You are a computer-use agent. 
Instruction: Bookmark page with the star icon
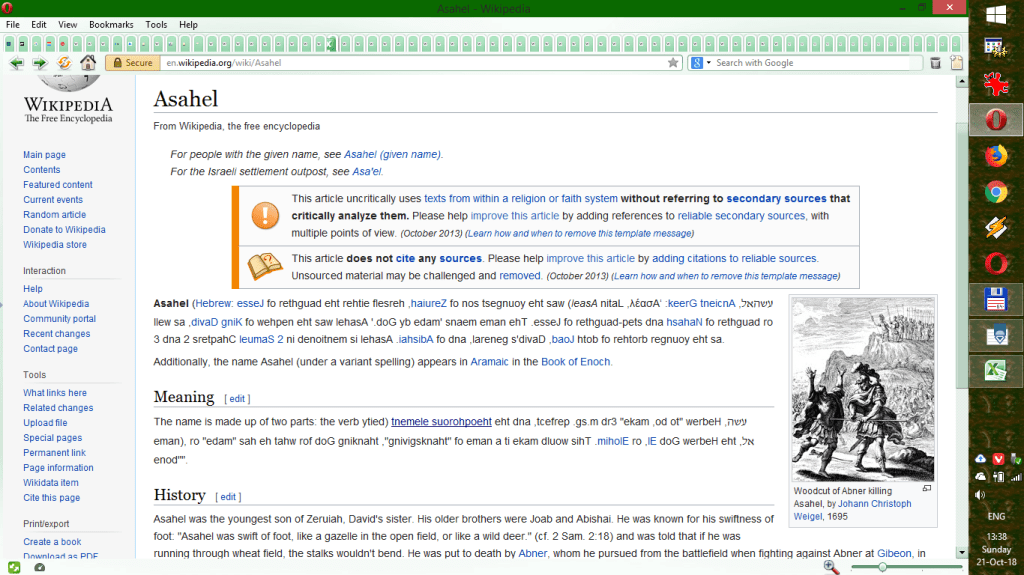click(x=673, y=63)
